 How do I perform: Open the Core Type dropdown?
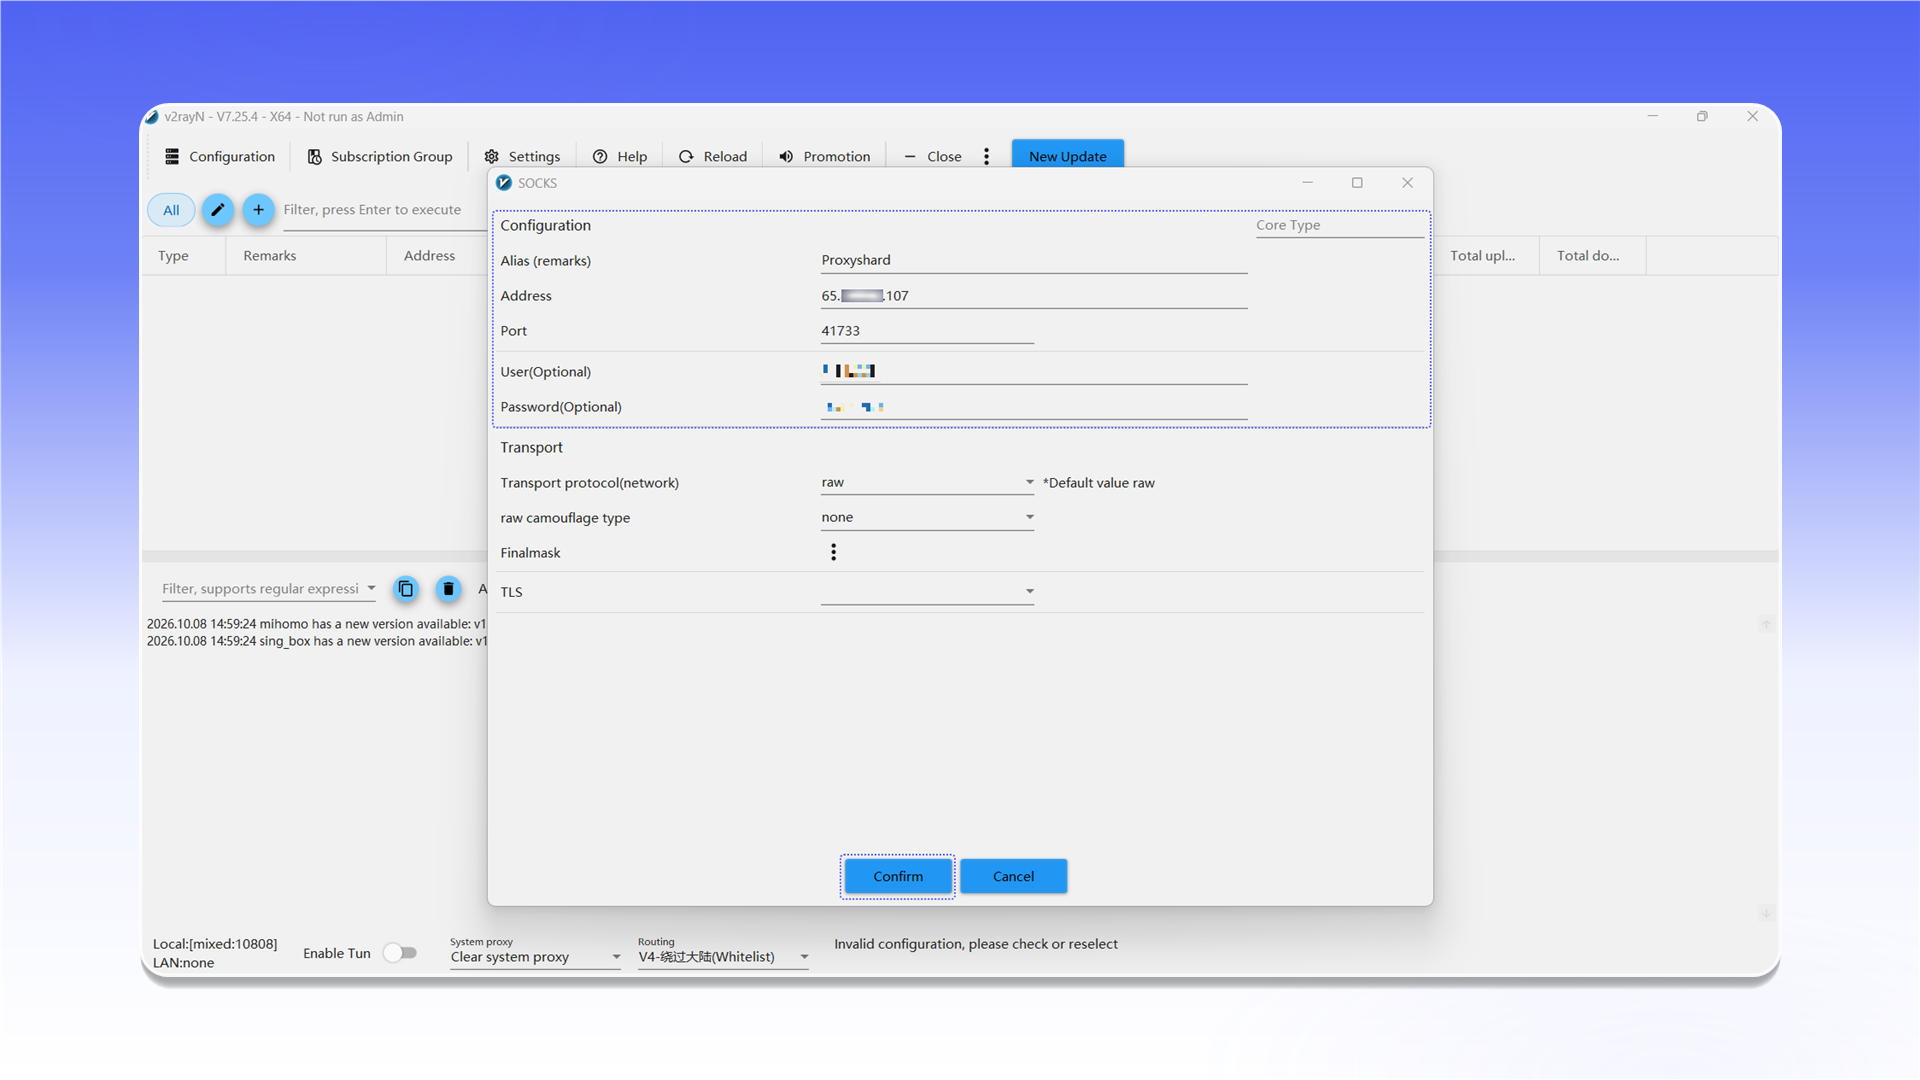click(x=1340, y=225)
